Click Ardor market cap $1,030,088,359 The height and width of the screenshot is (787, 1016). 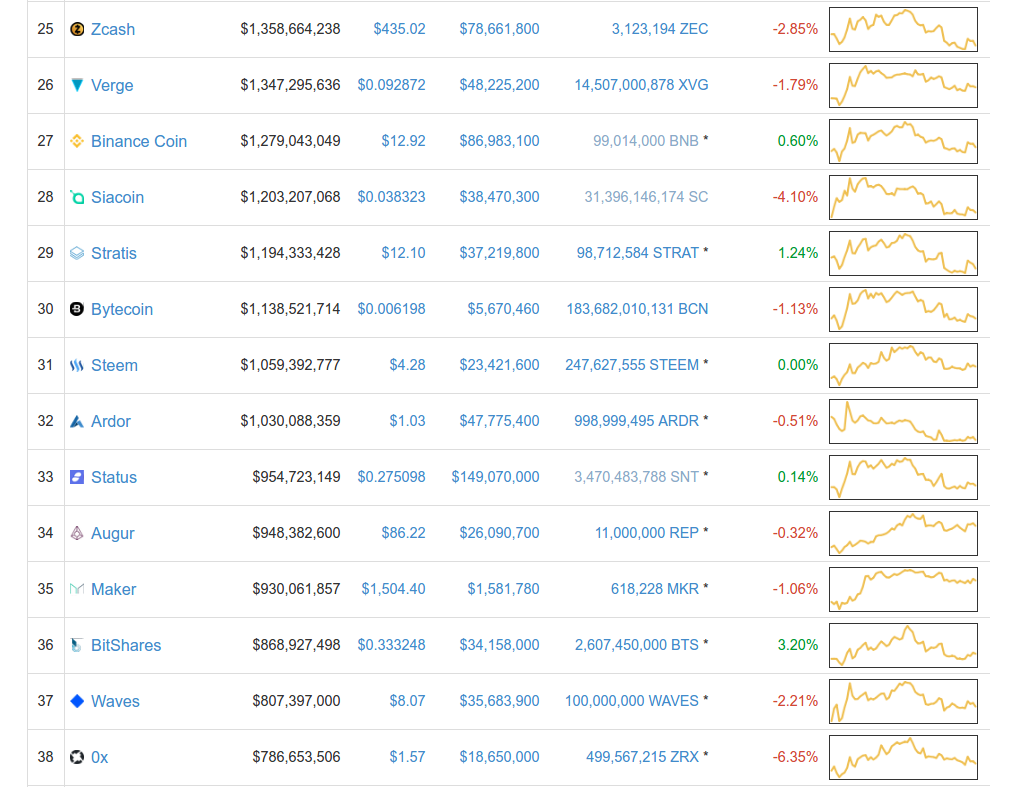click(290, 421)
